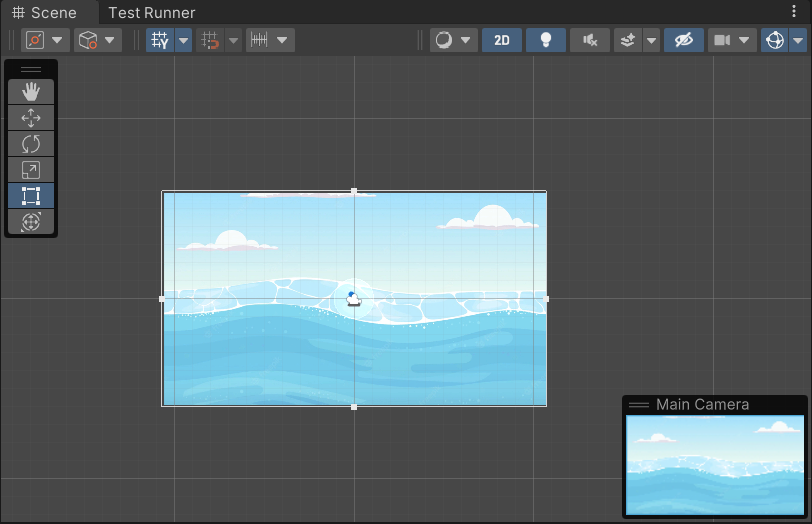Toggle 2D view mode
The image size is (812, 524).
(502, 40)
